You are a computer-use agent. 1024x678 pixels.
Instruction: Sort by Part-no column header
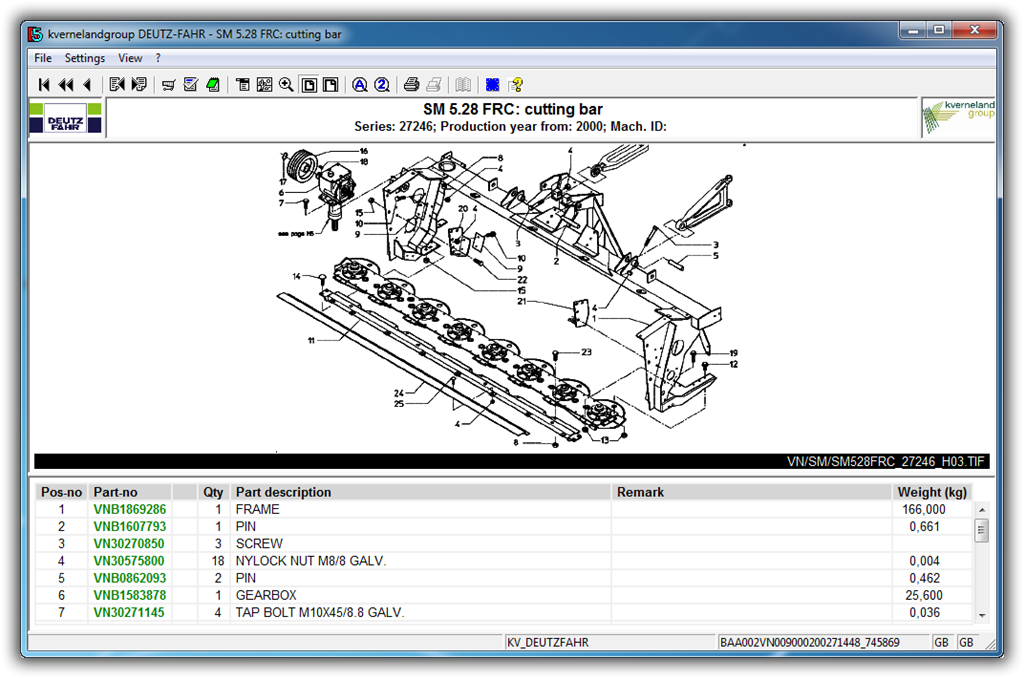130,492
